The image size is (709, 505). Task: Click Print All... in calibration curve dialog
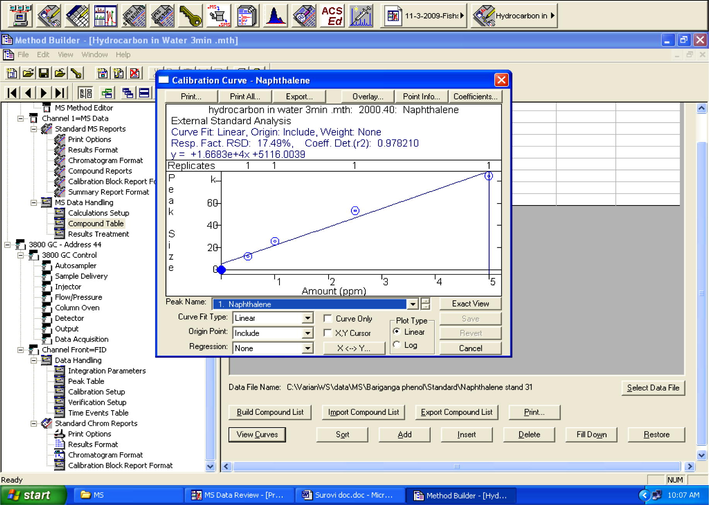(x=245, y=96)
